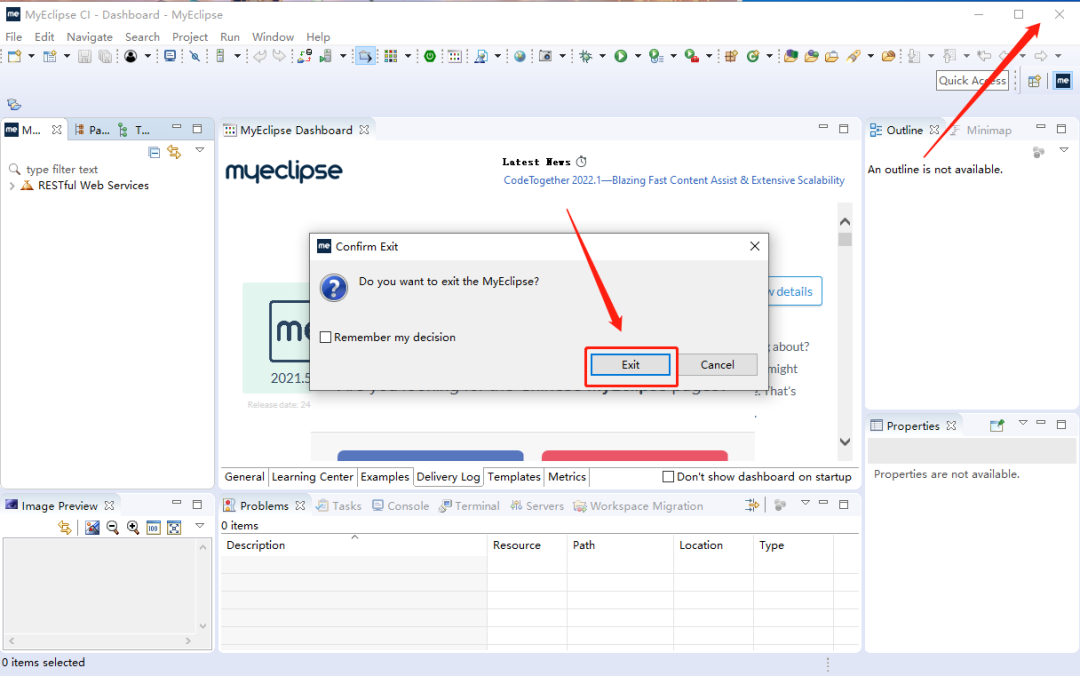Click Collapse All icon in the explorer panel
This screenshot has height=676, width=1080.
click(x=154, y=152)
